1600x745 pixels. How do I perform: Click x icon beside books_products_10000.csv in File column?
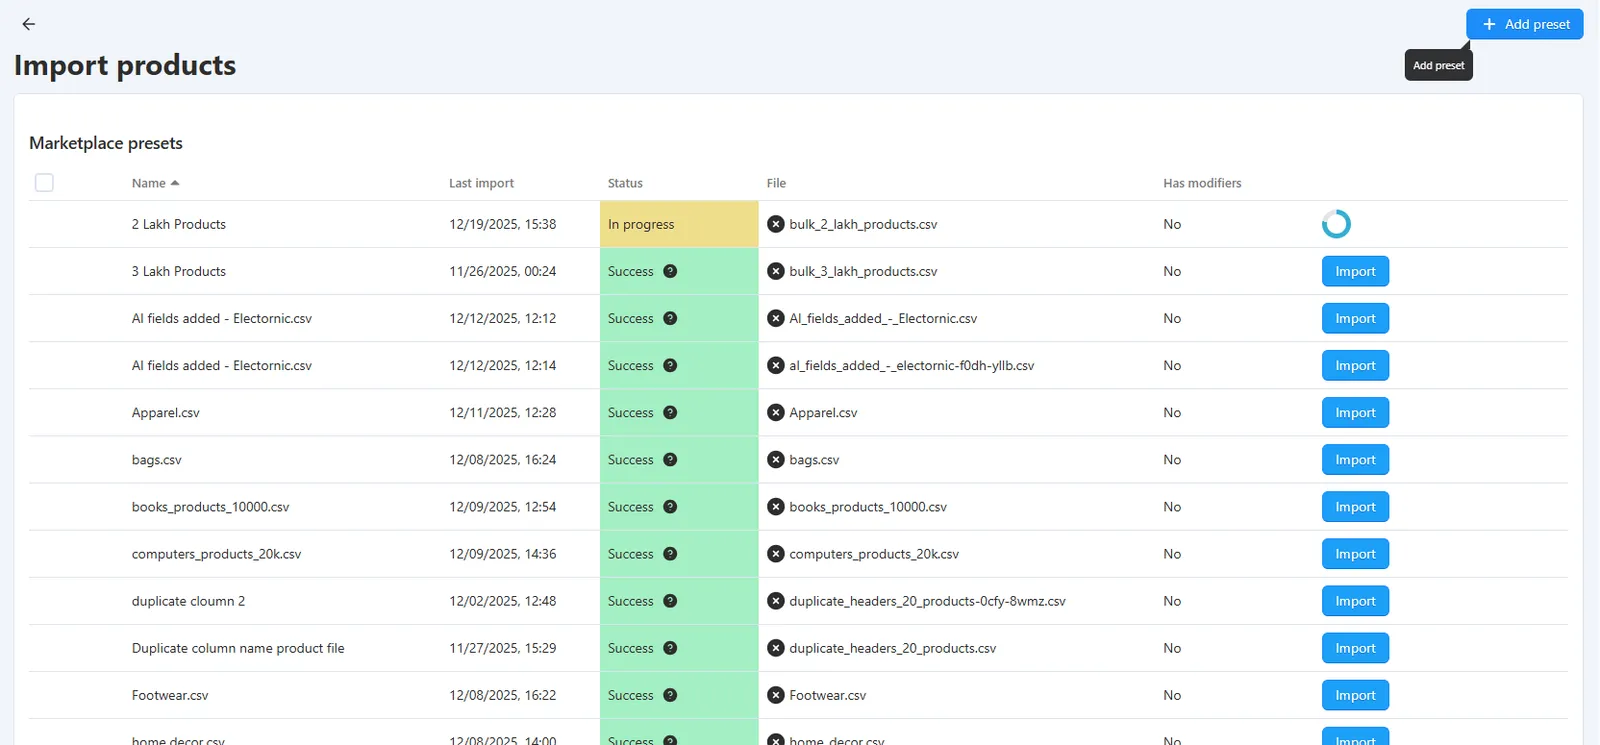776,507
